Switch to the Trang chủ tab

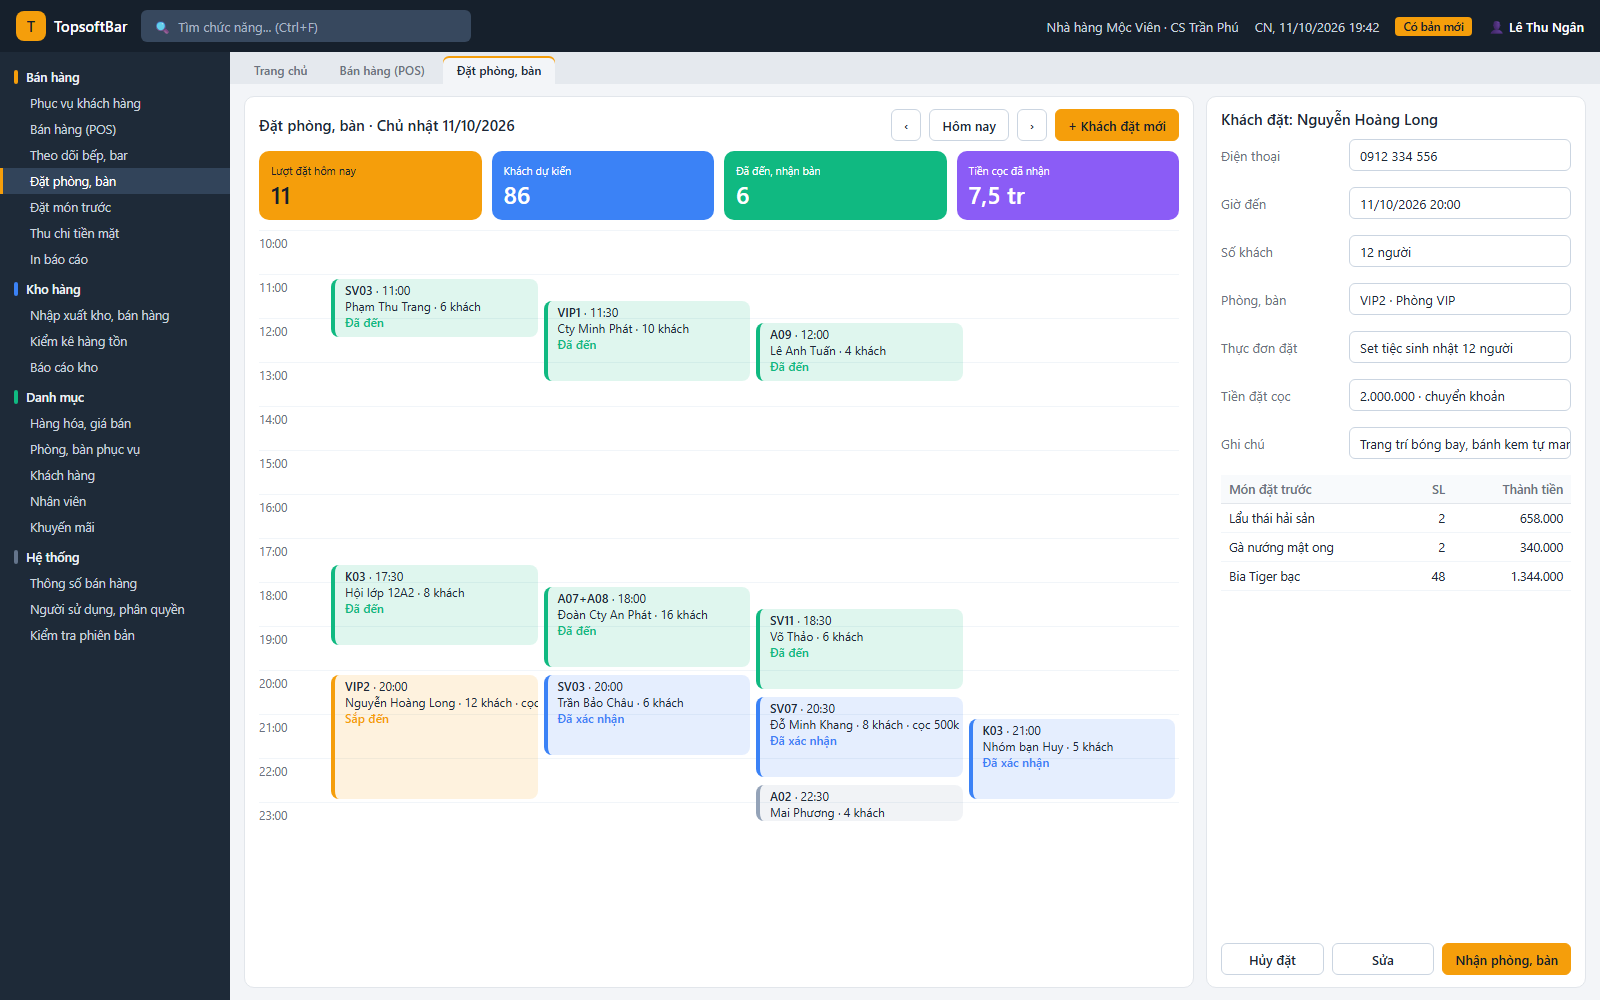281,71
